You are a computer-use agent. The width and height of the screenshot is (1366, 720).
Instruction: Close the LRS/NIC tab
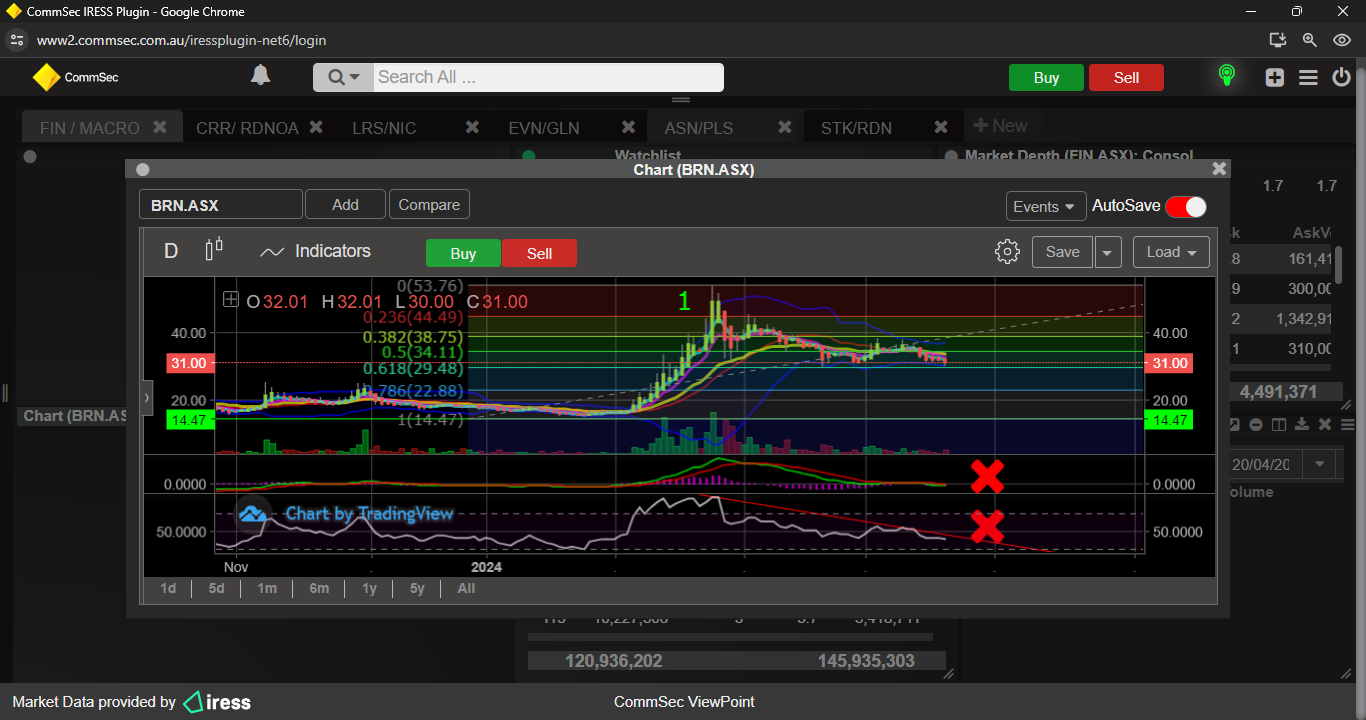tap(472, 127)
